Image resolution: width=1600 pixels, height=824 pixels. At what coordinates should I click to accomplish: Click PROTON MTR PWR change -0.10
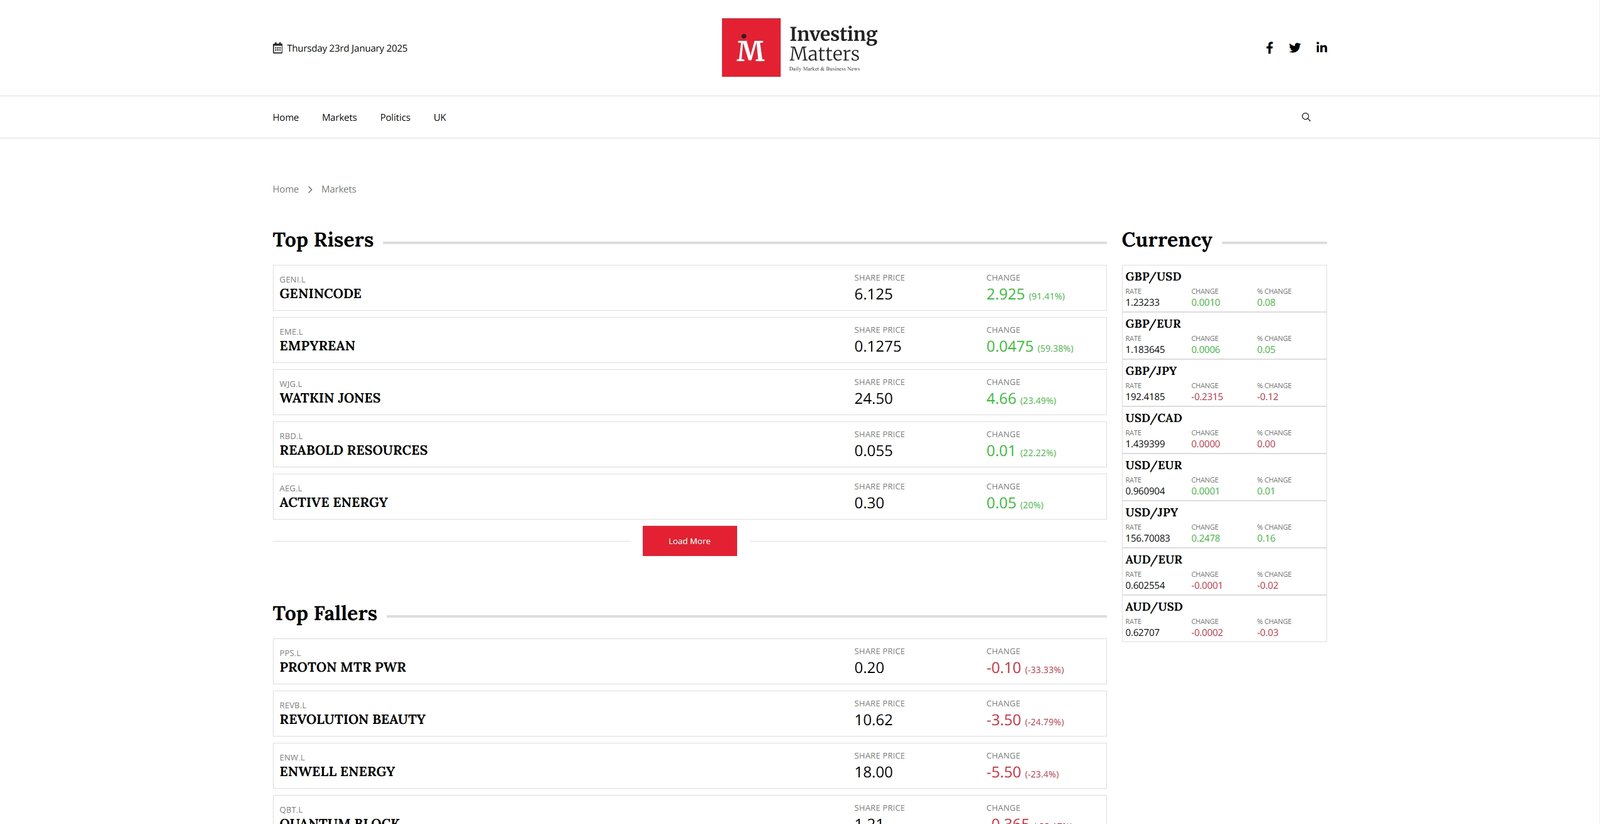click(x=1003, y=668)
